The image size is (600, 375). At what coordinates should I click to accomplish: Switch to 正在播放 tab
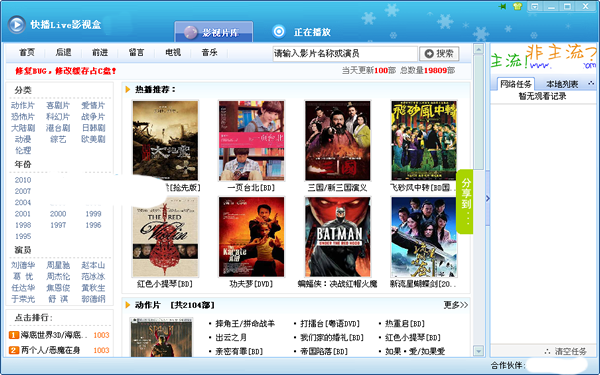(x=301, y=32)
